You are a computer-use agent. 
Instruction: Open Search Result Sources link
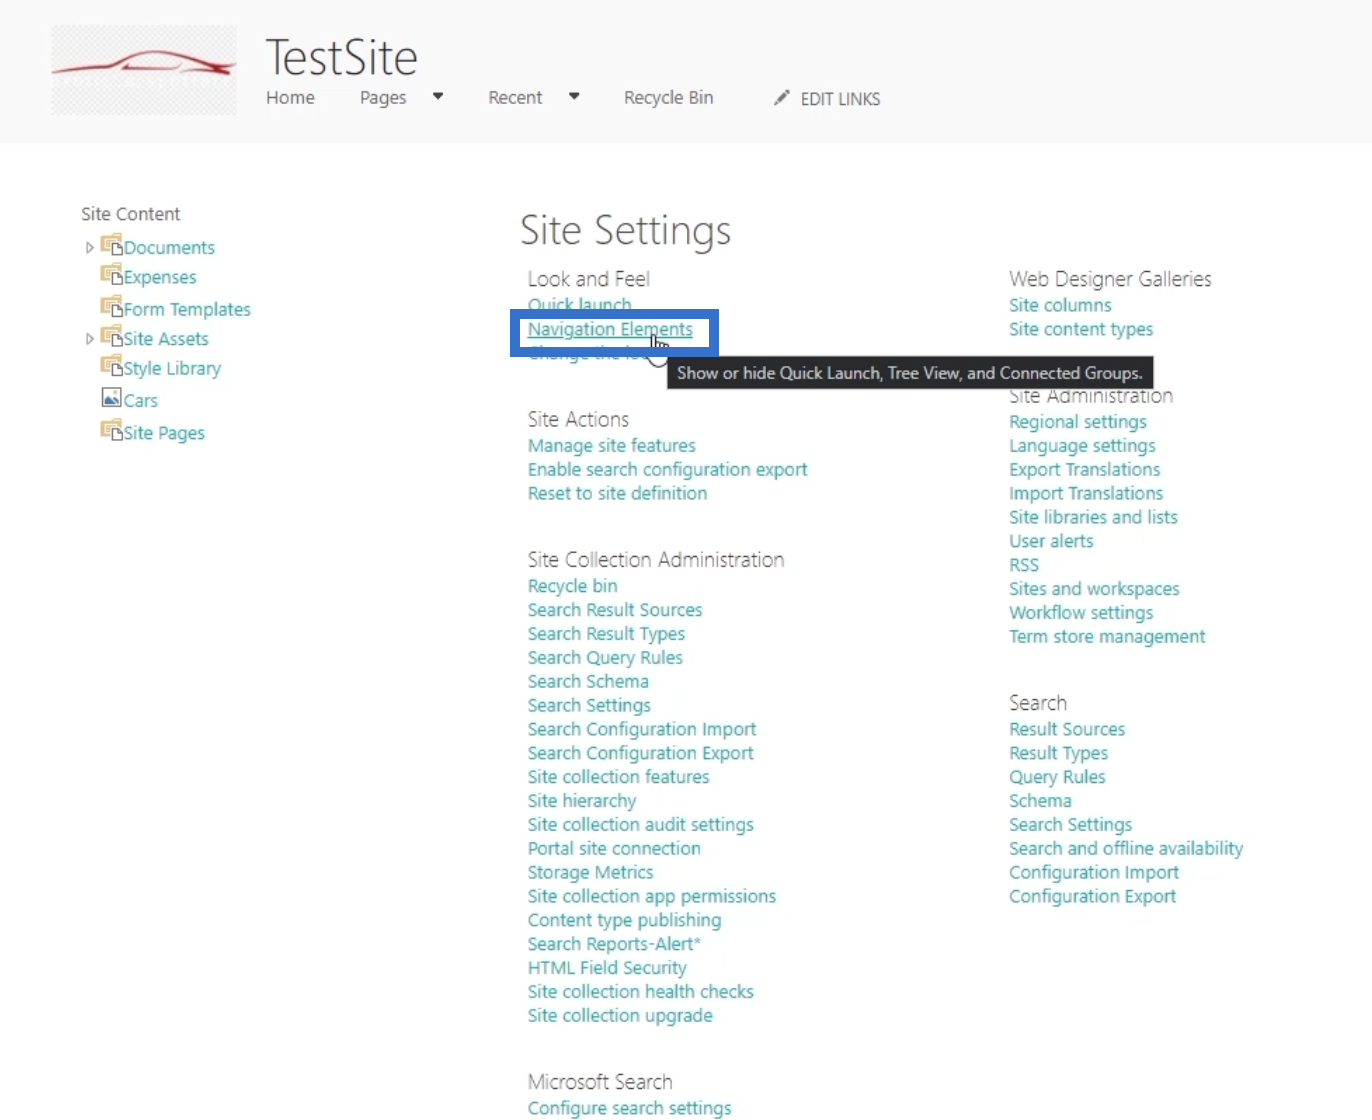[x=615, y=610]
